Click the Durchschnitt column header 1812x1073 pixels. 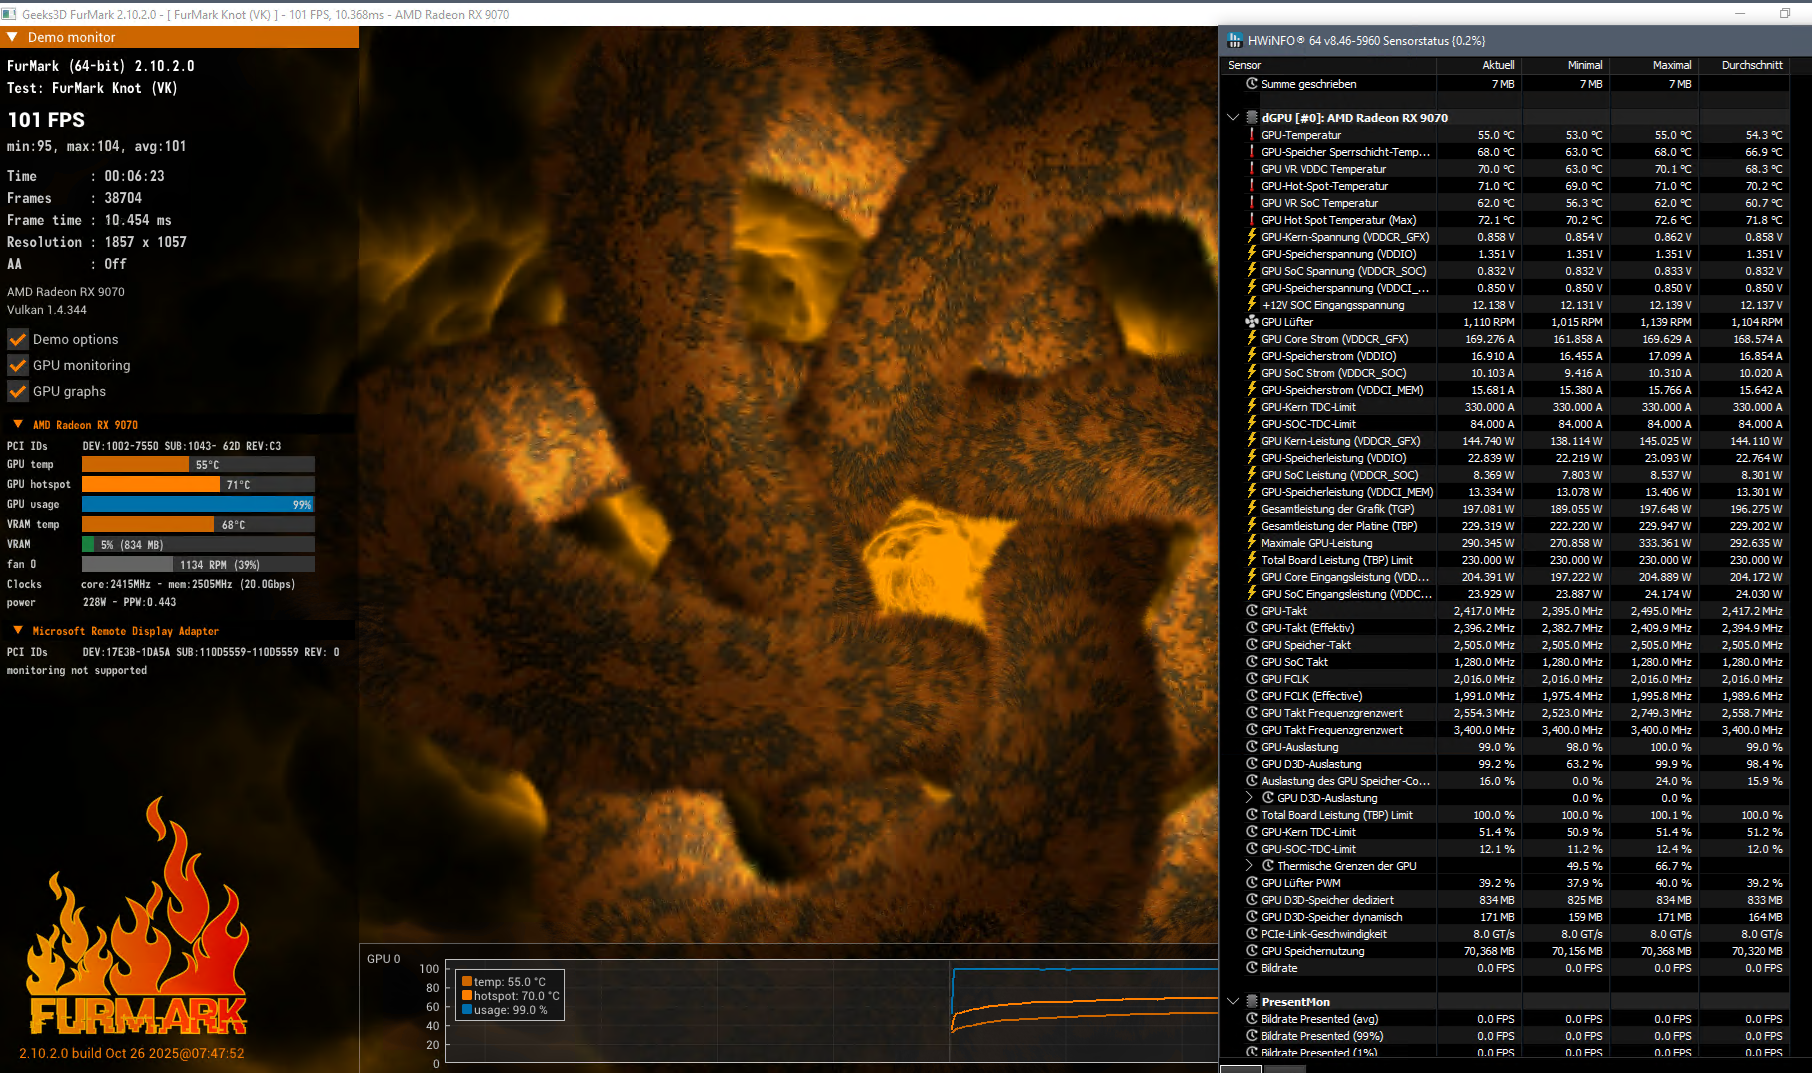pos(1743,65)
